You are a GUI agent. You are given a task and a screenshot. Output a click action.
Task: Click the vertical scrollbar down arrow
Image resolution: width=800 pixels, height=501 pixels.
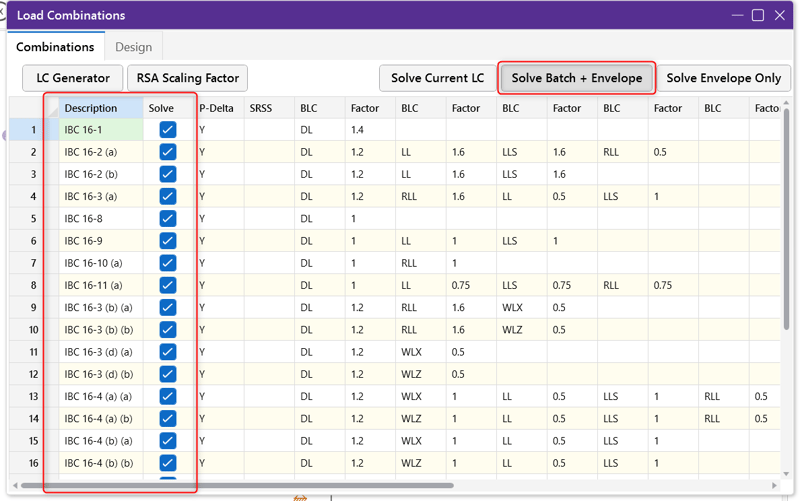pos(786,474)
